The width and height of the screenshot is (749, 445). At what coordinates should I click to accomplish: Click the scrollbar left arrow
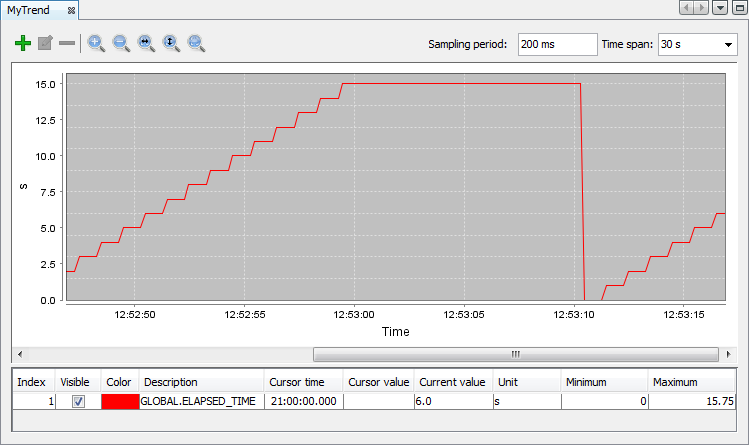[x=20, y=354]
